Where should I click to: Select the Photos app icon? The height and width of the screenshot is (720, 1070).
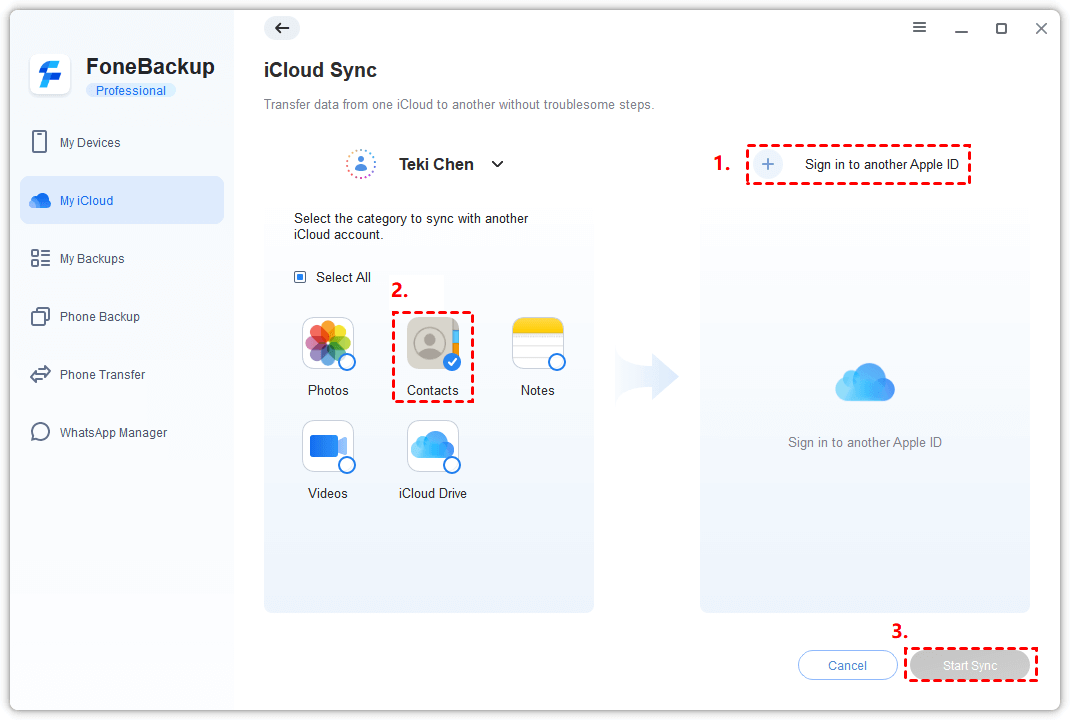(328, 343)
